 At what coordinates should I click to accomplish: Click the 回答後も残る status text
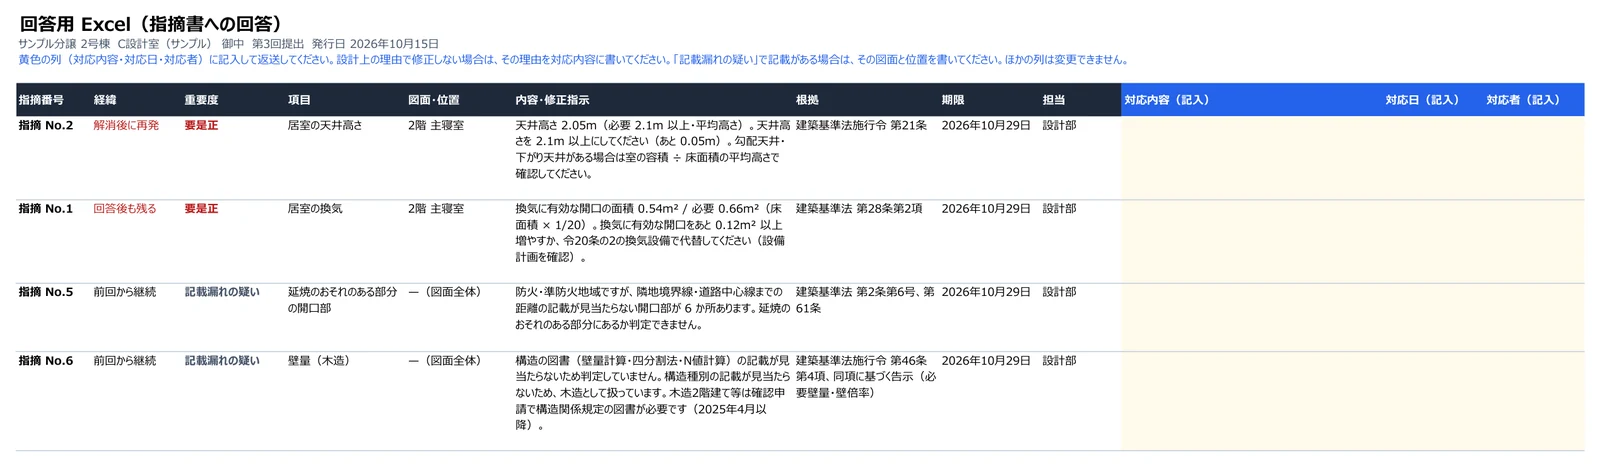tap(125, 209)
